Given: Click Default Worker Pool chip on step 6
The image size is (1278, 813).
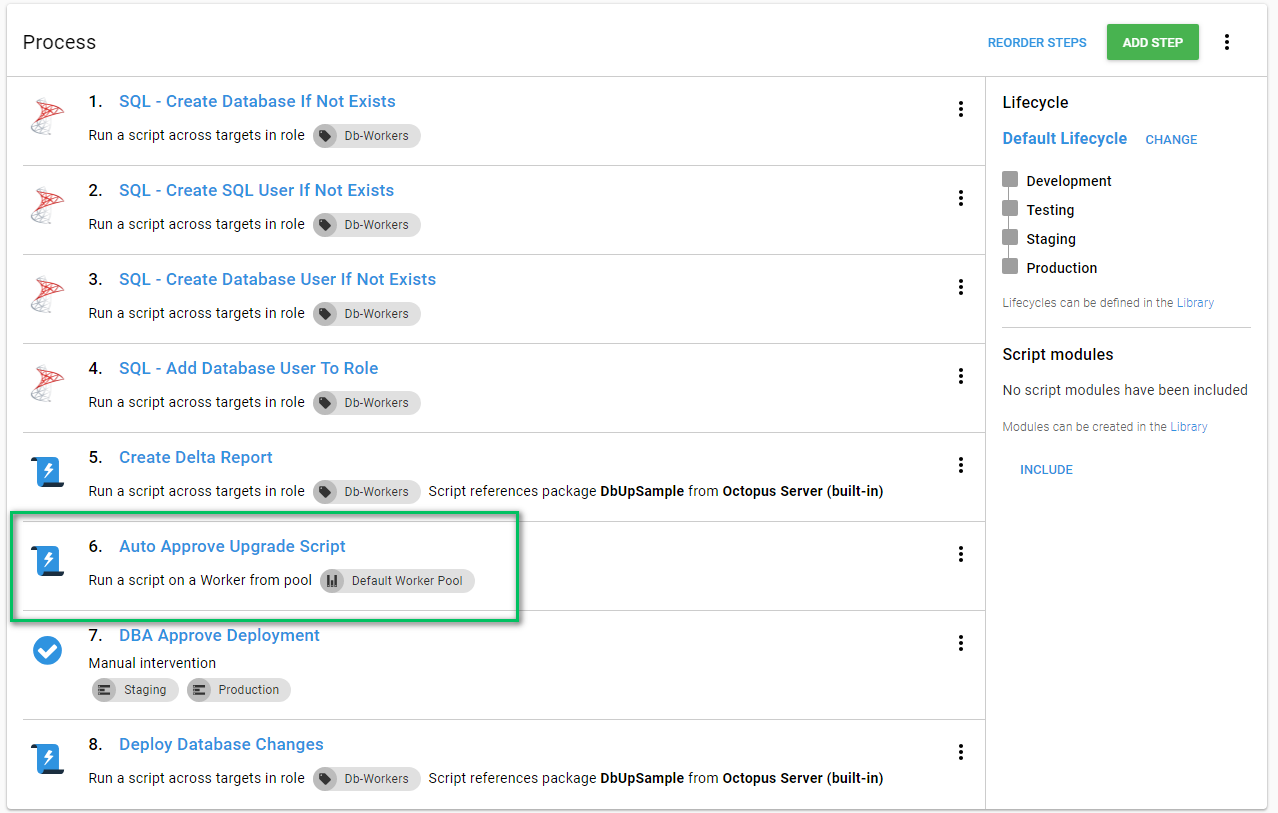Looking at the screenshot, I should coord(397,581).
